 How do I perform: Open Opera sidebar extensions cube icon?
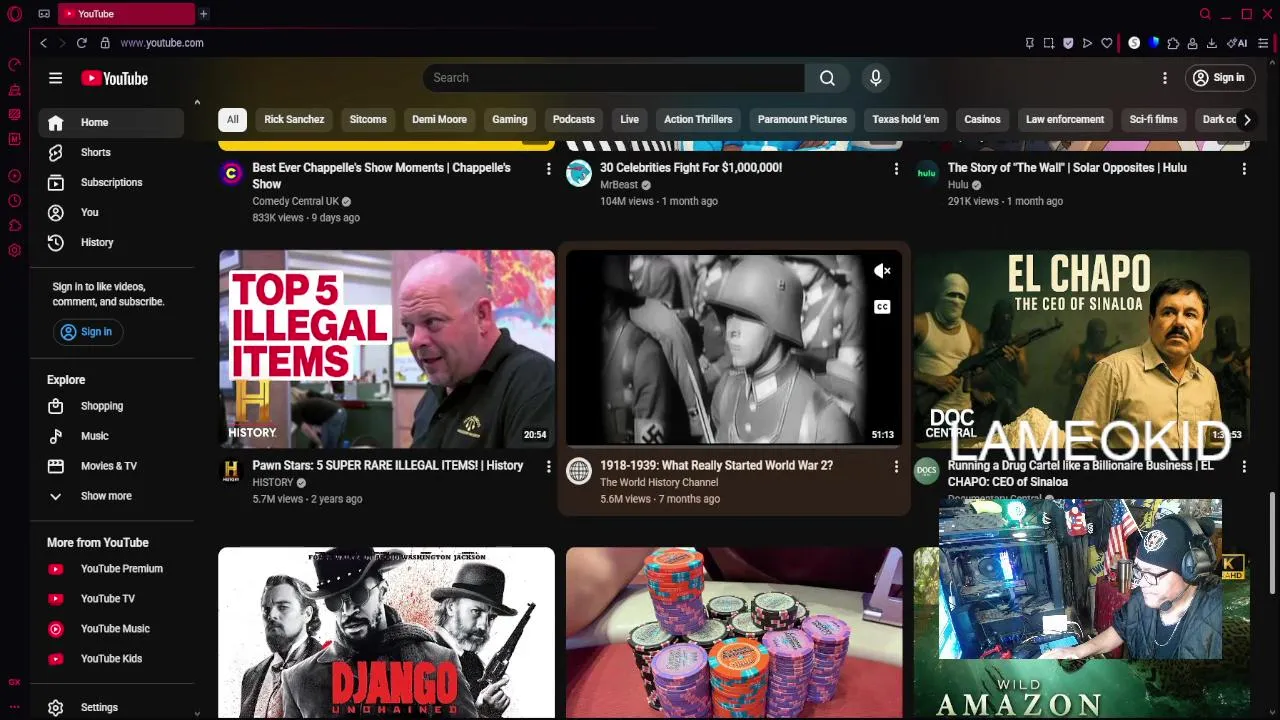(x=14, y=226)
